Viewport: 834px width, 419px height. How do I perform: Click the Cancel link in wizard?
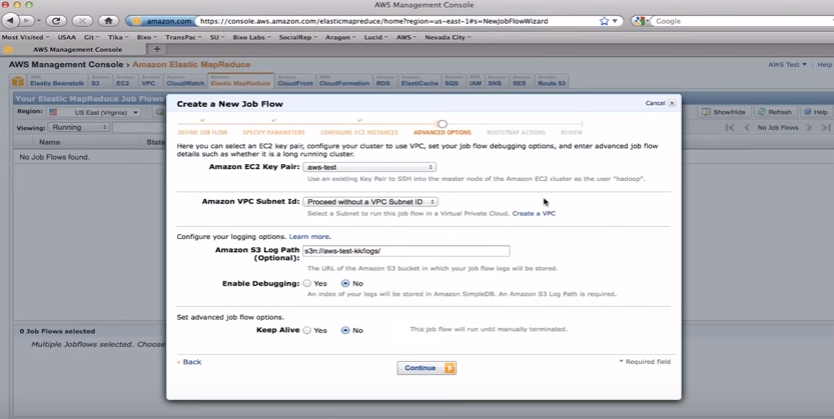(x=655, y=103)
